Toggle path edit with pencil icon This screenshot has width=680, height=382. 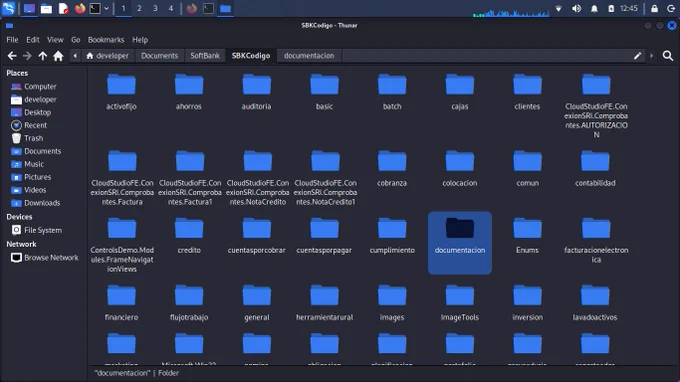click(x=638, y=56)
